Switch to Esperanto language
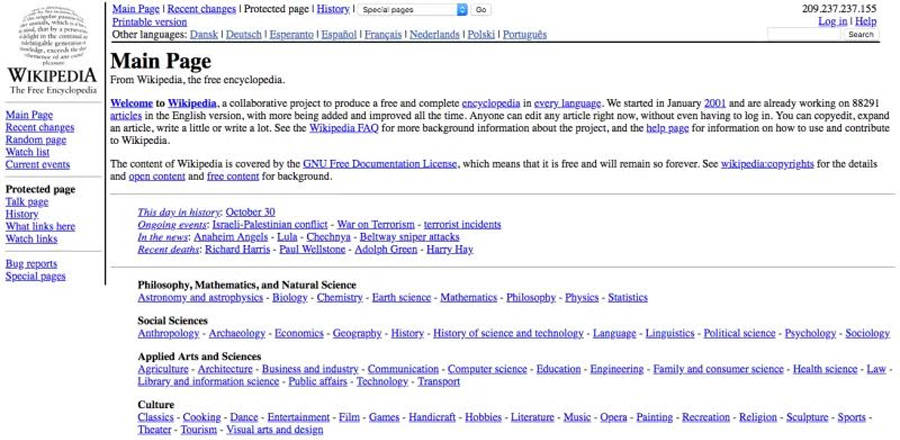The width and height of the screenshot is (900, 440). point(292,34)
